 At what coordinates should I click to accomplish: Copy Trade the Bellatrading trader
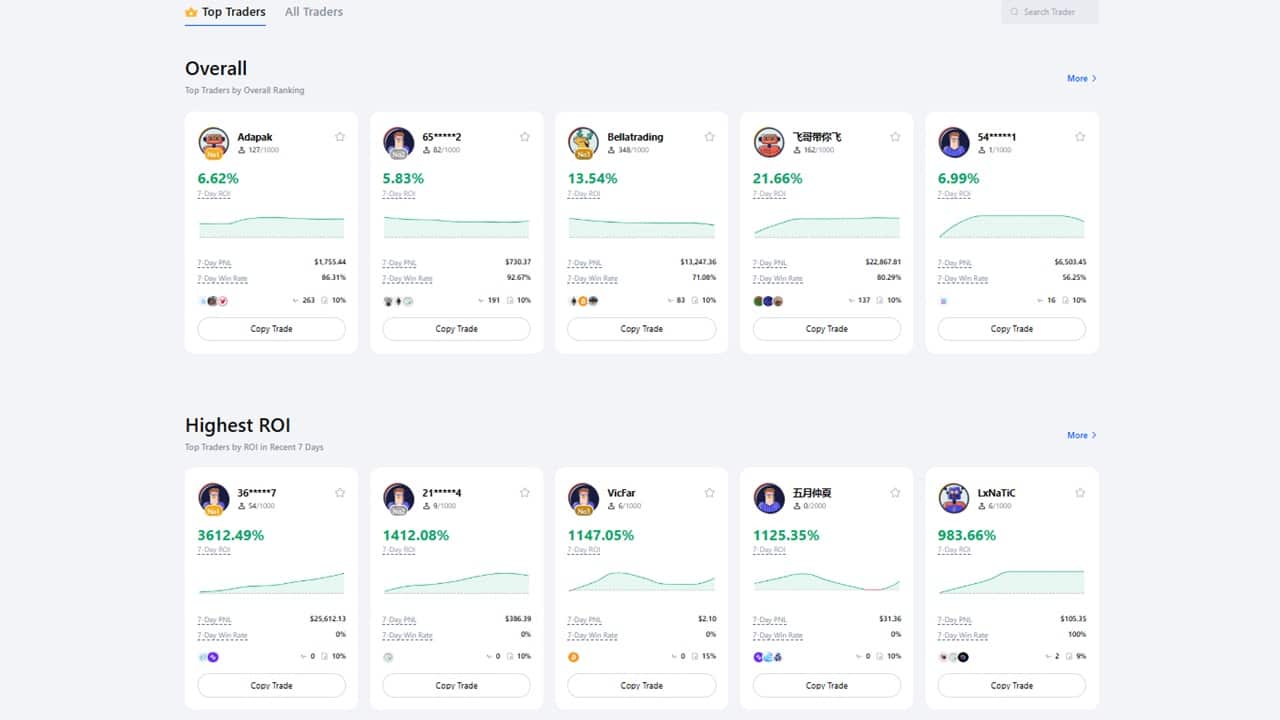641,328
